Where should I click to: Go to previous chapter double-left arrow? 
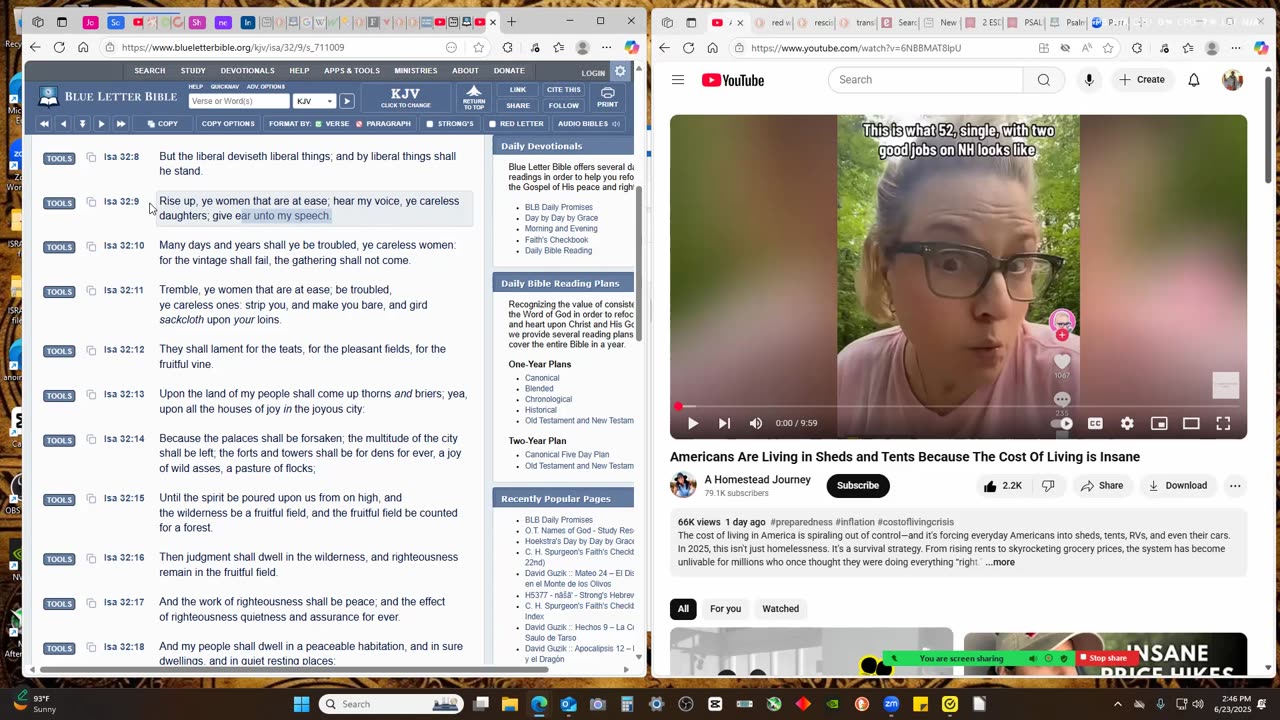coord(44,124)
